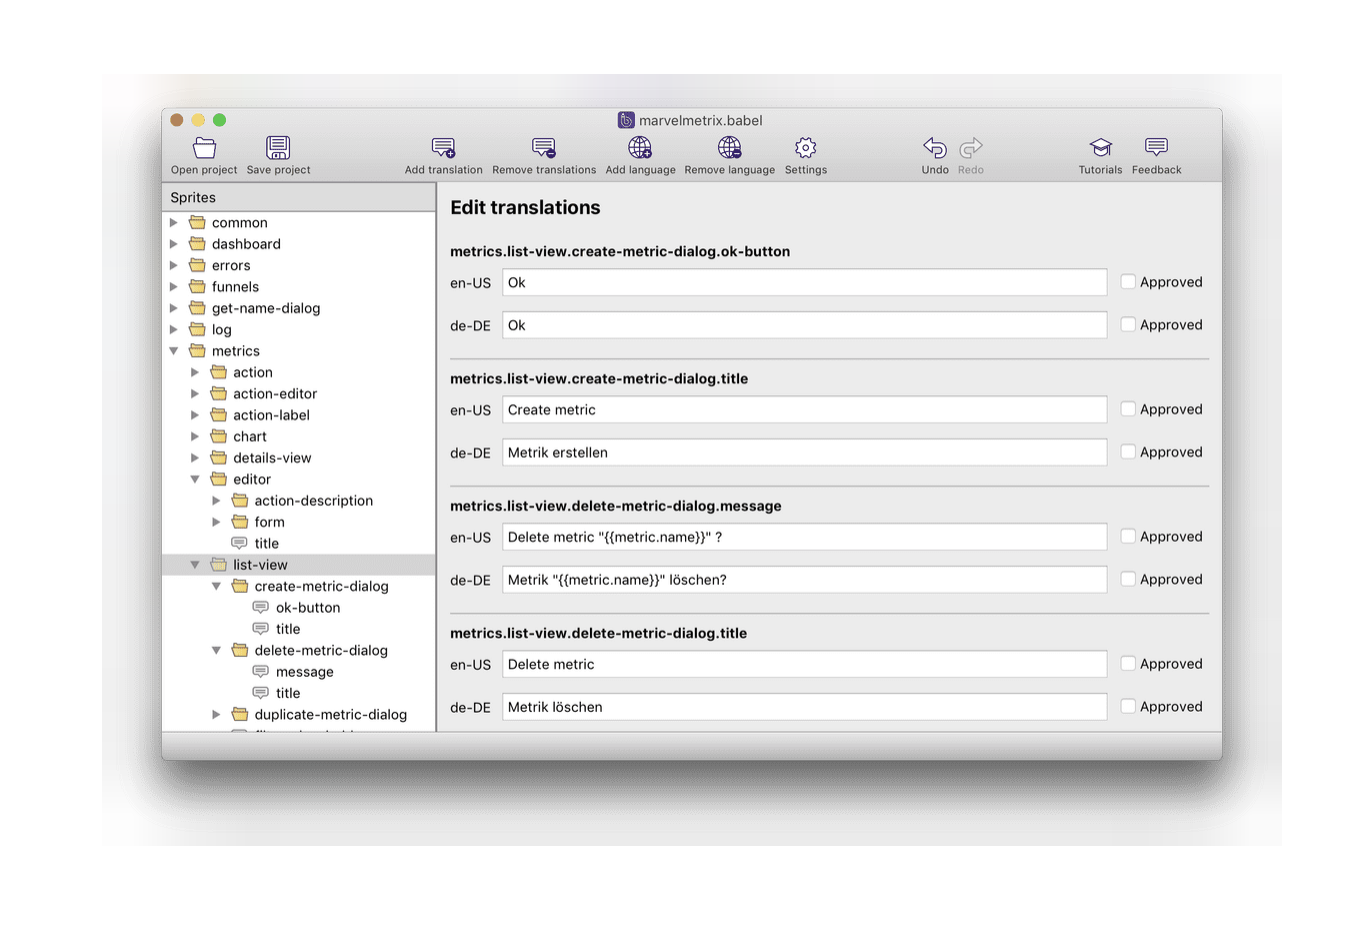This screenshot has width=1368, height=926.
Task: Click the Add language globe icon
Action: pos(640,148)
